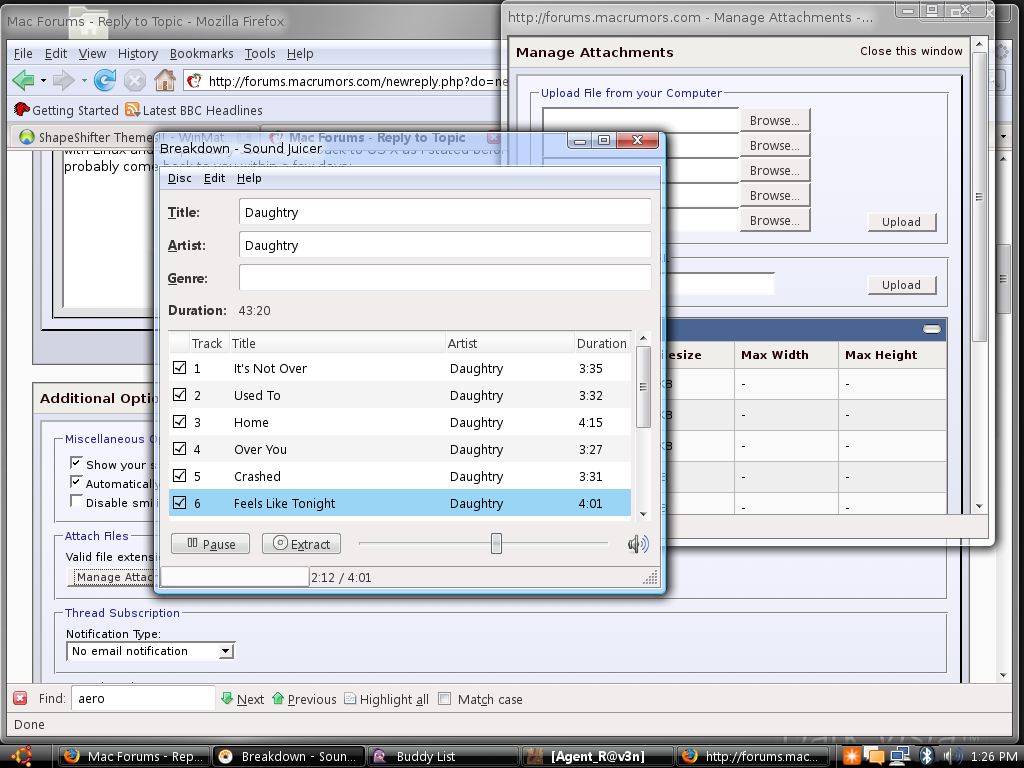Switch to Buddy List taskbar item
This screenshot has height=768, width=1024.
443,756
